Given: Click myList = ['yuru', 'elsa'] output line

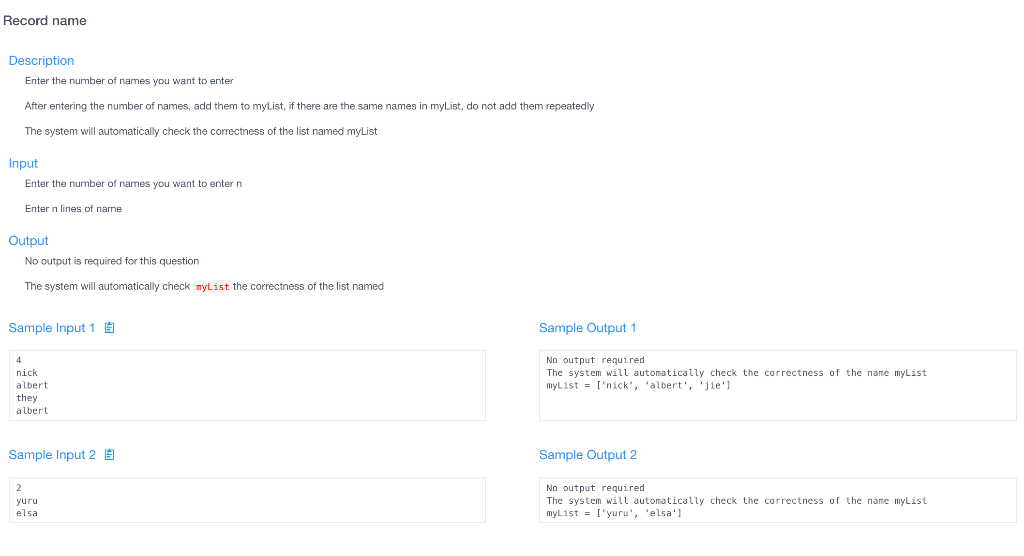Looking at the screenshot, I should [x=614, y=514].
